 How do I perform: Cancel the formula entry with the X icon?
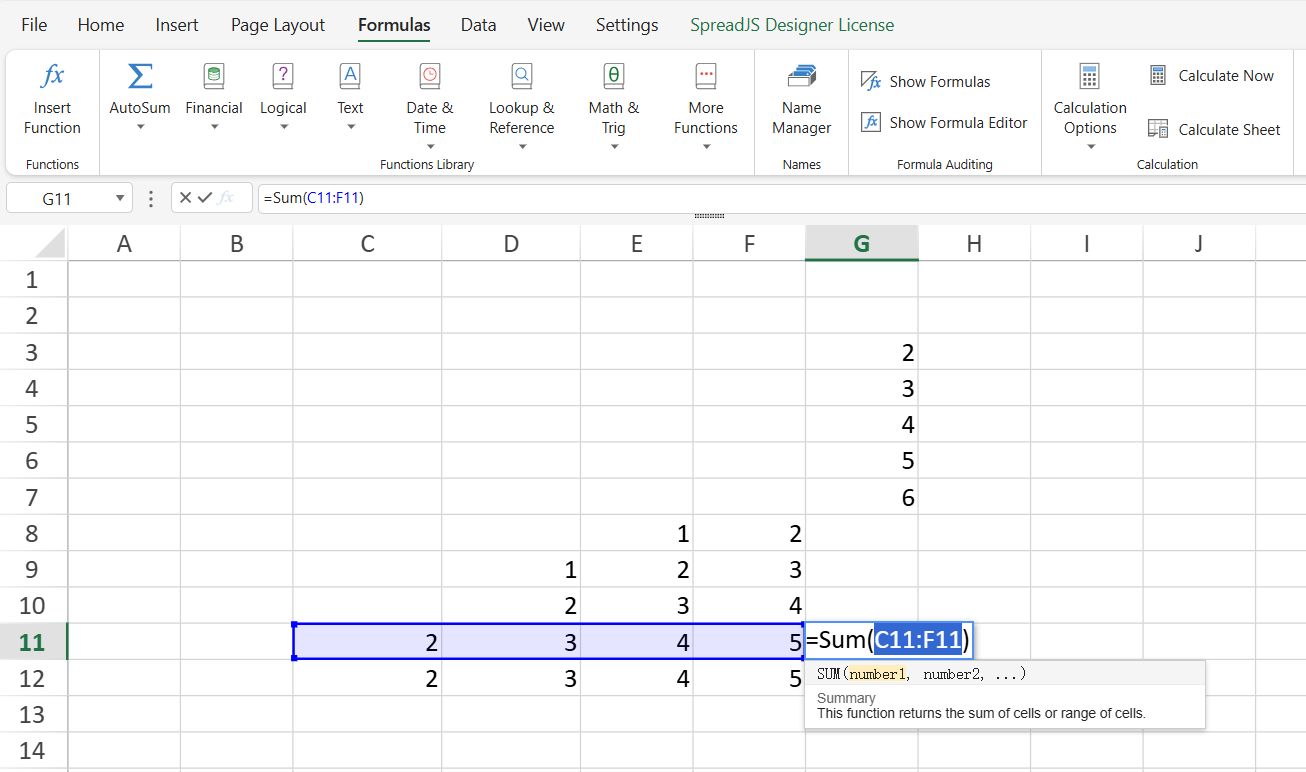[185, 198]
